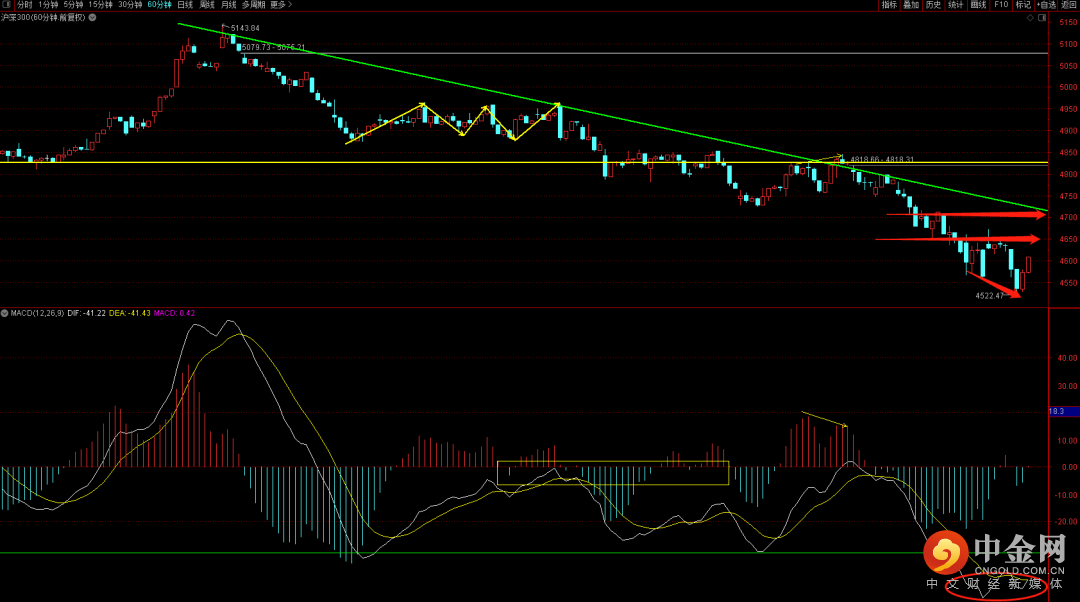
Task: Click the 标记 mark button
Action: pos(1022,5)
